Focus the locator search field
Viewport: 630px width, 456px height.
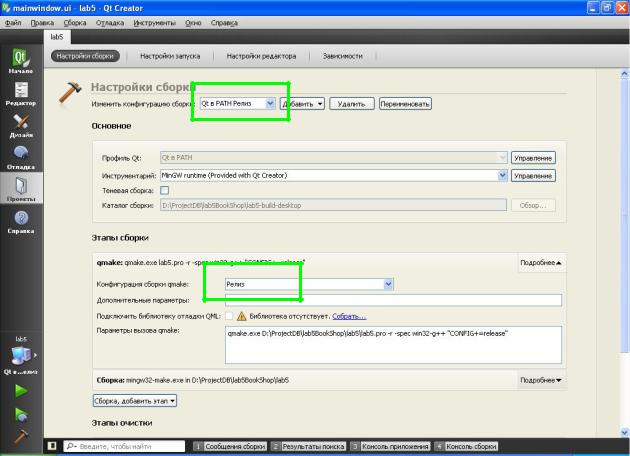[x=124, y=446]
